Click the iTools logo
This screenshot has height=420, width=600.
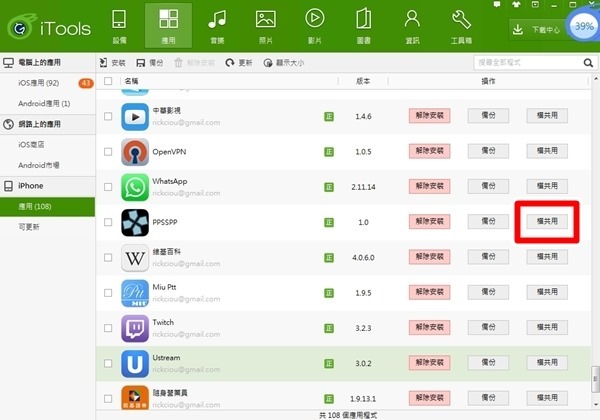[49, 27]
